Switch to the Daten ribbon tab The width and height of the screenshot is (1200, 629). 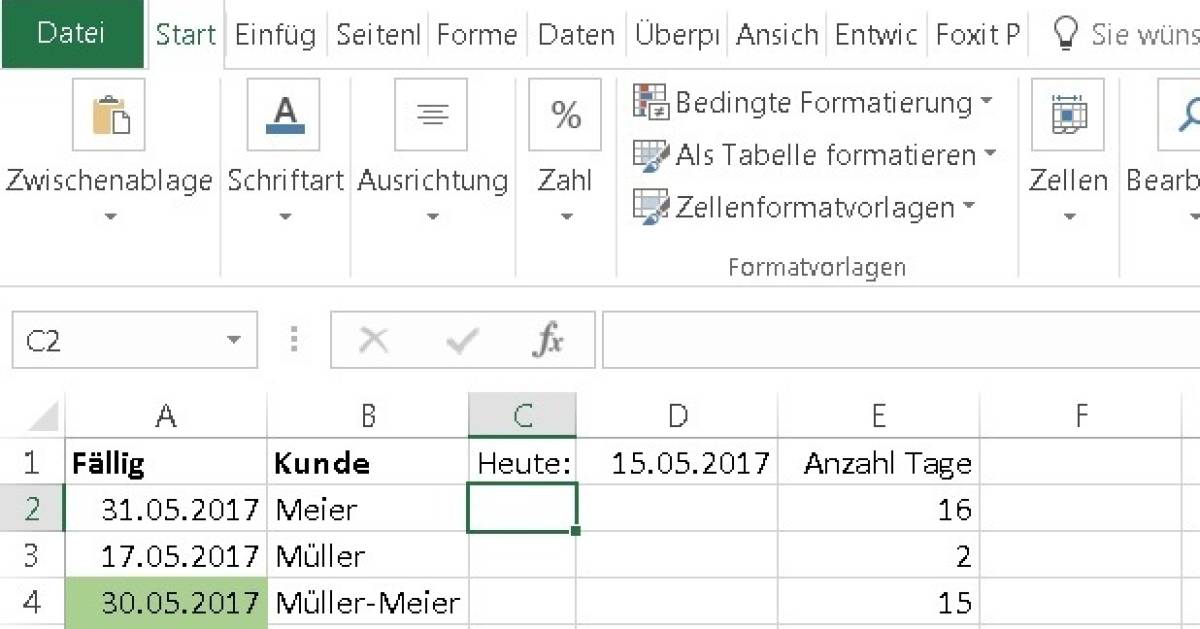coord(575,34)
